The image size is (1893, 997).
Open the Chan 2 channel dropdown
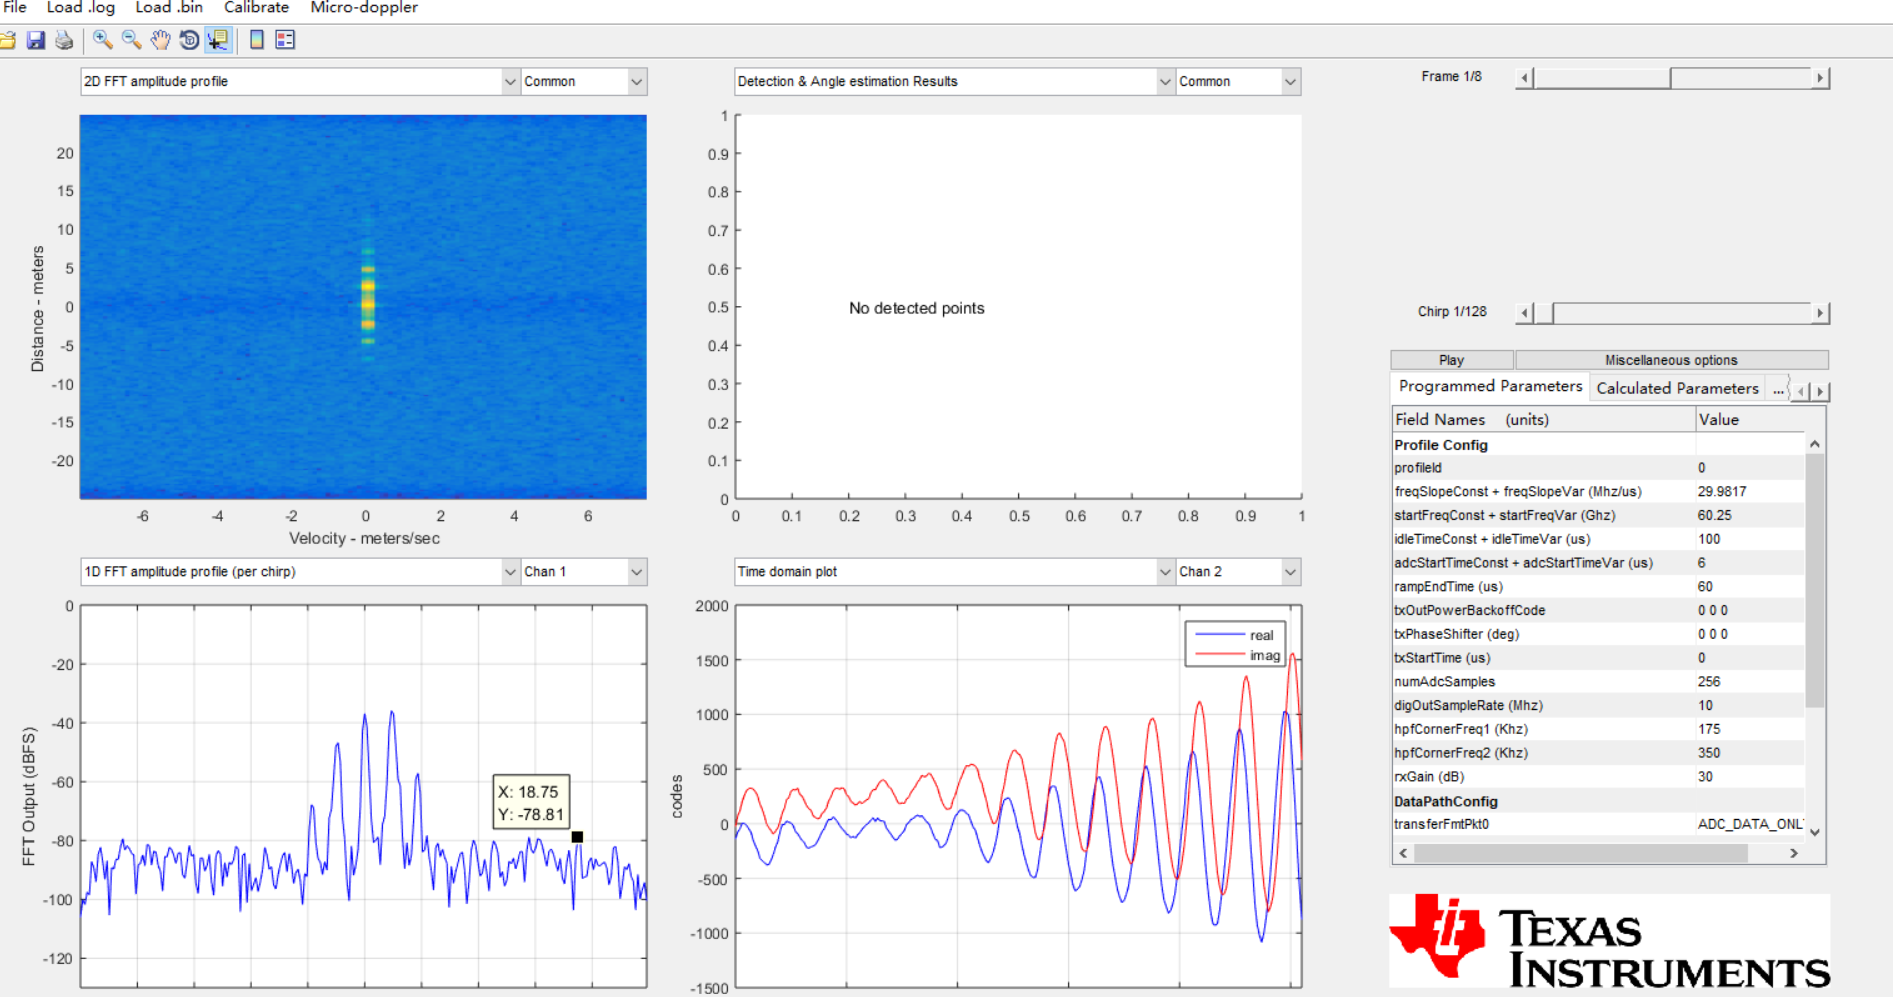pos(1238,571)
